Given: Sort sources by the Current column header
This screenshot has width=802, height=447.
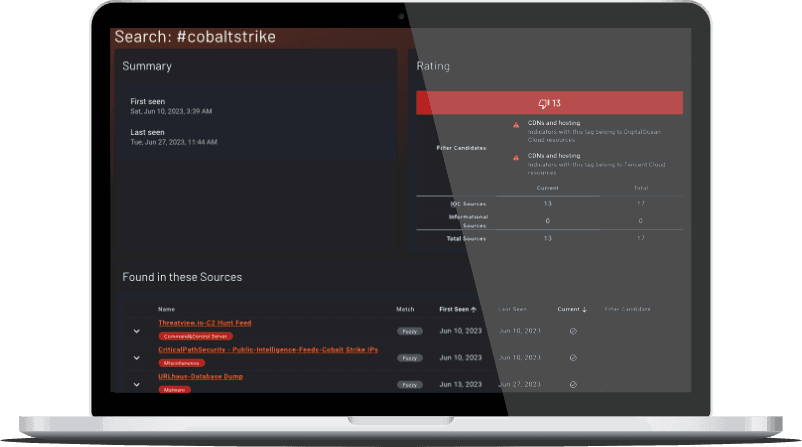Looking at the screenshot, I should coord(568,309).
